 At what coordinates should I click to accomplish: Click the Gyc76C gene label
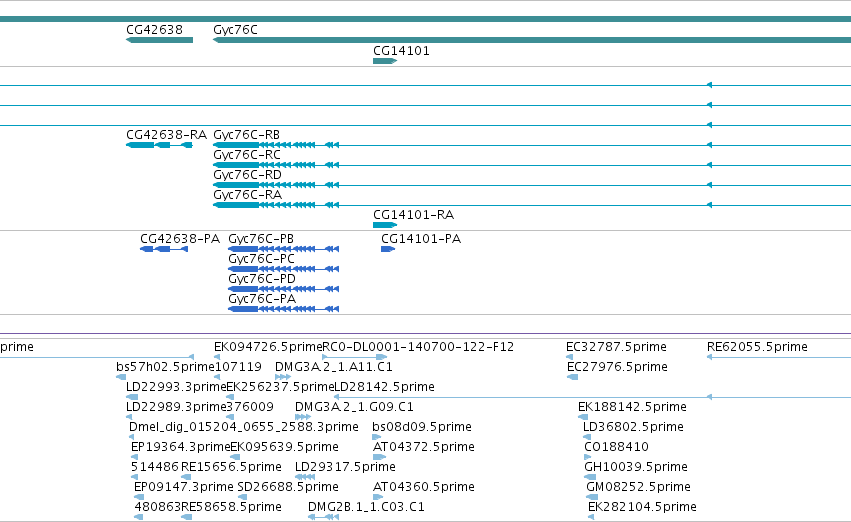click(x=235, y=30)
